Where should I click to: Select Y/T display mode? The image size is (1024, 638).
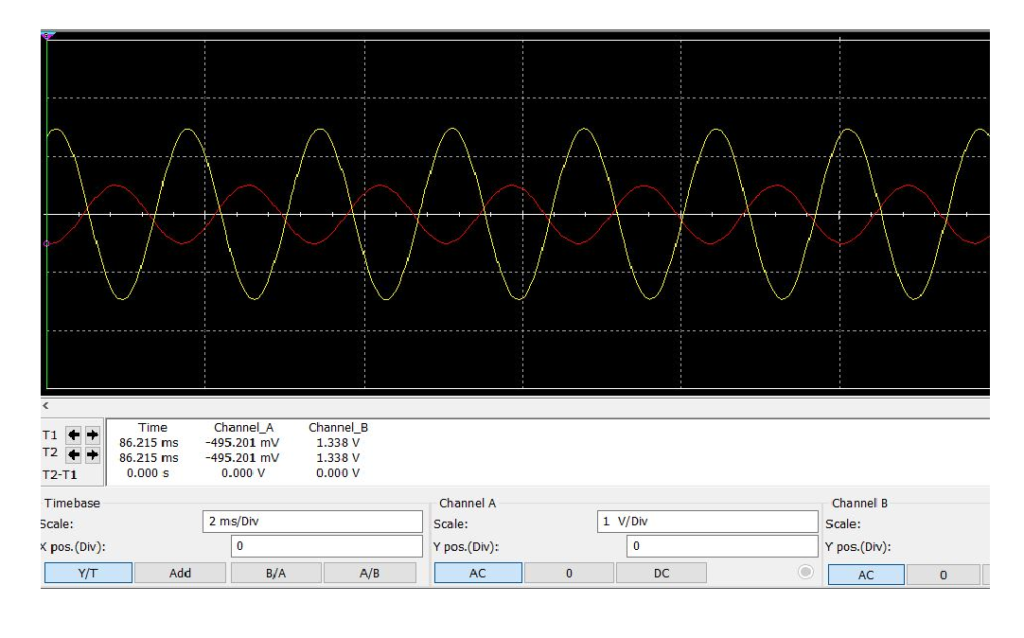coord(88,573)
